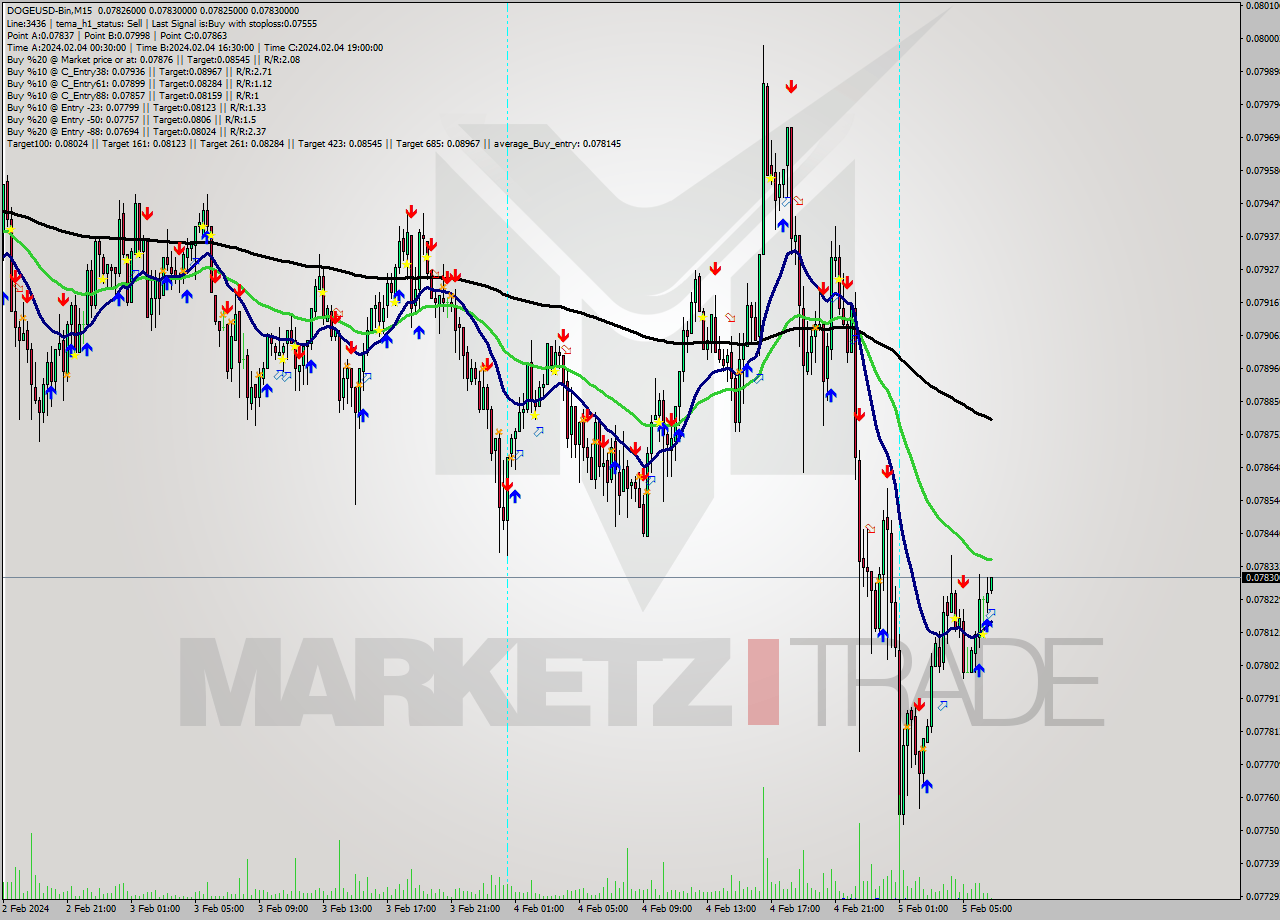This screenshot has height=920, width=1280.
Task: Click the '4 Feb 09:00' time axis label
Action: (666, 909)
